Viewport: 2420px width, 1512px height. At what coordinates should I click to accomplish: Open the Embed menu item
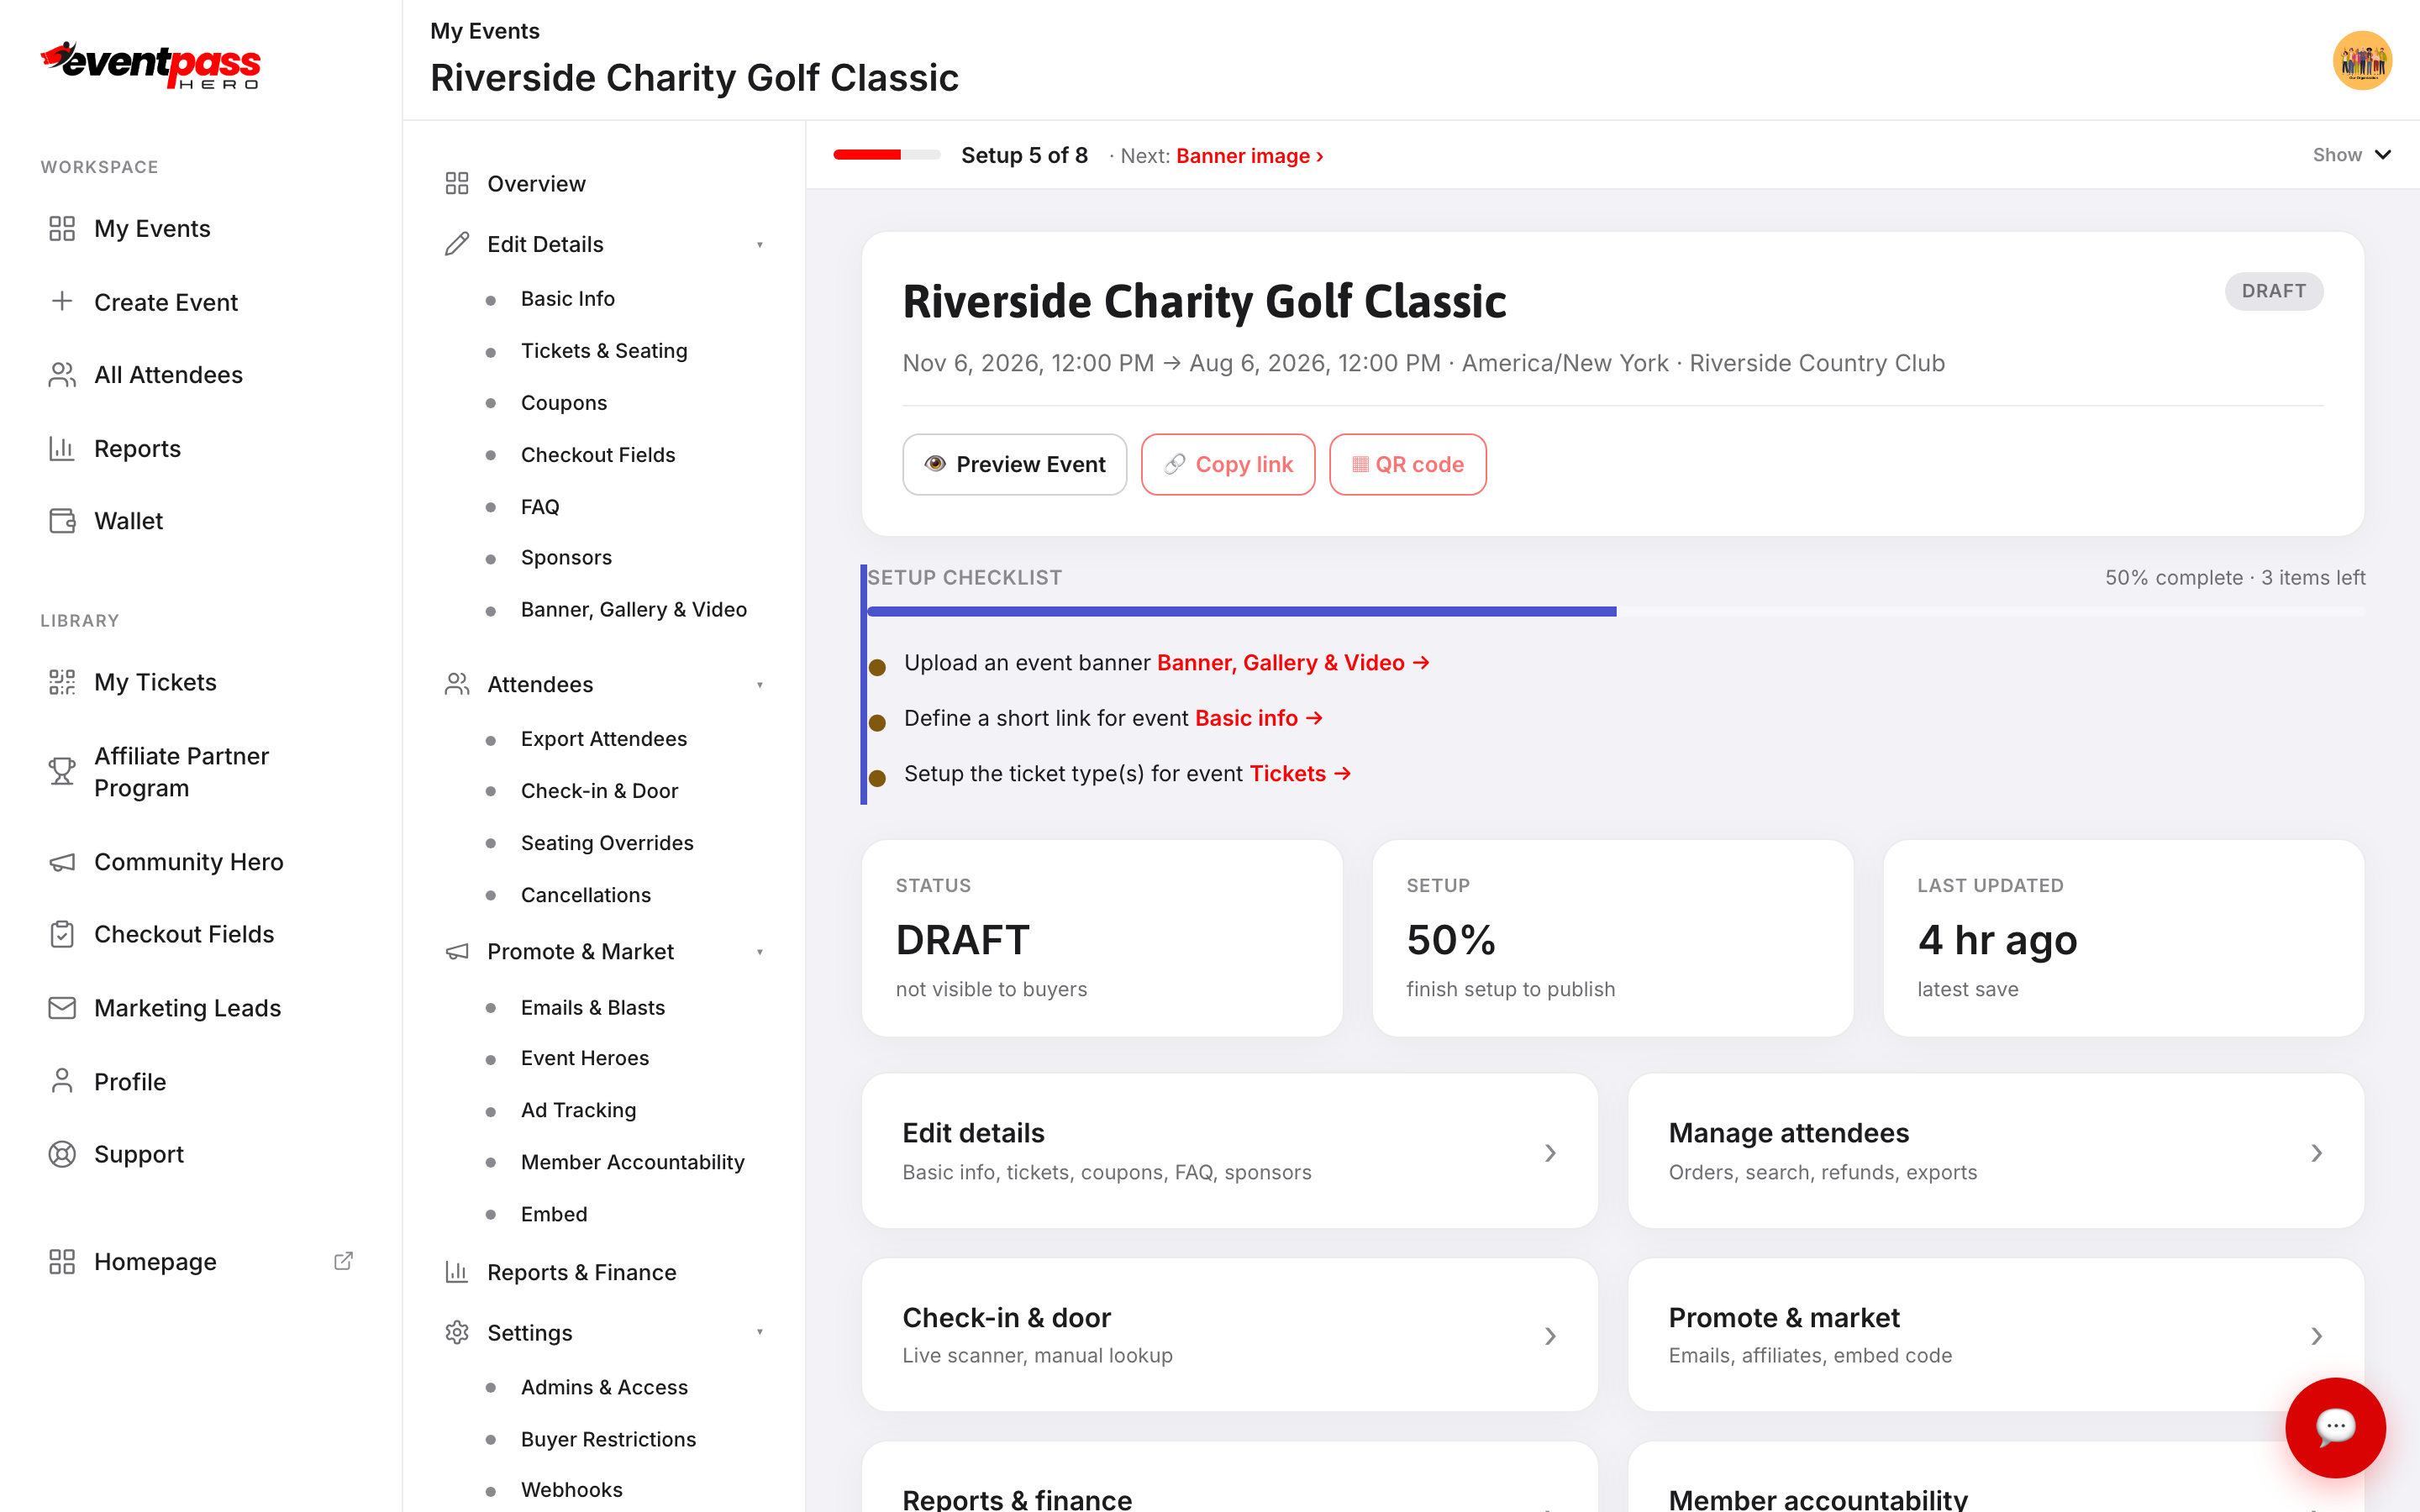(x=554, y=1214)
